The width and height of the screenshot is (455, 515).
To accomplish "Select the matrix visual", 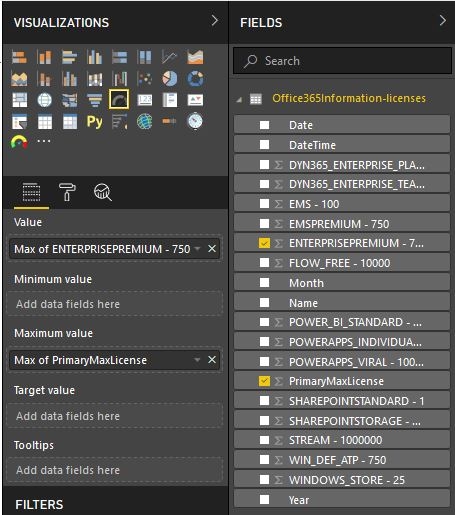I will pyautogui.click(x=69, y=122).
